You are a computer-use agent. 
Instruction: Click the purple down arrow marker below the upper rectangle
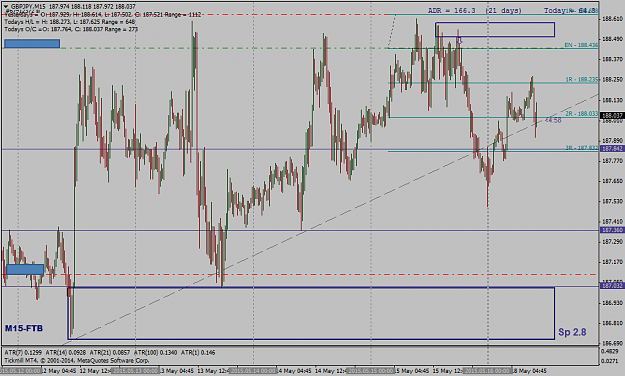click(x=459, y=40)
